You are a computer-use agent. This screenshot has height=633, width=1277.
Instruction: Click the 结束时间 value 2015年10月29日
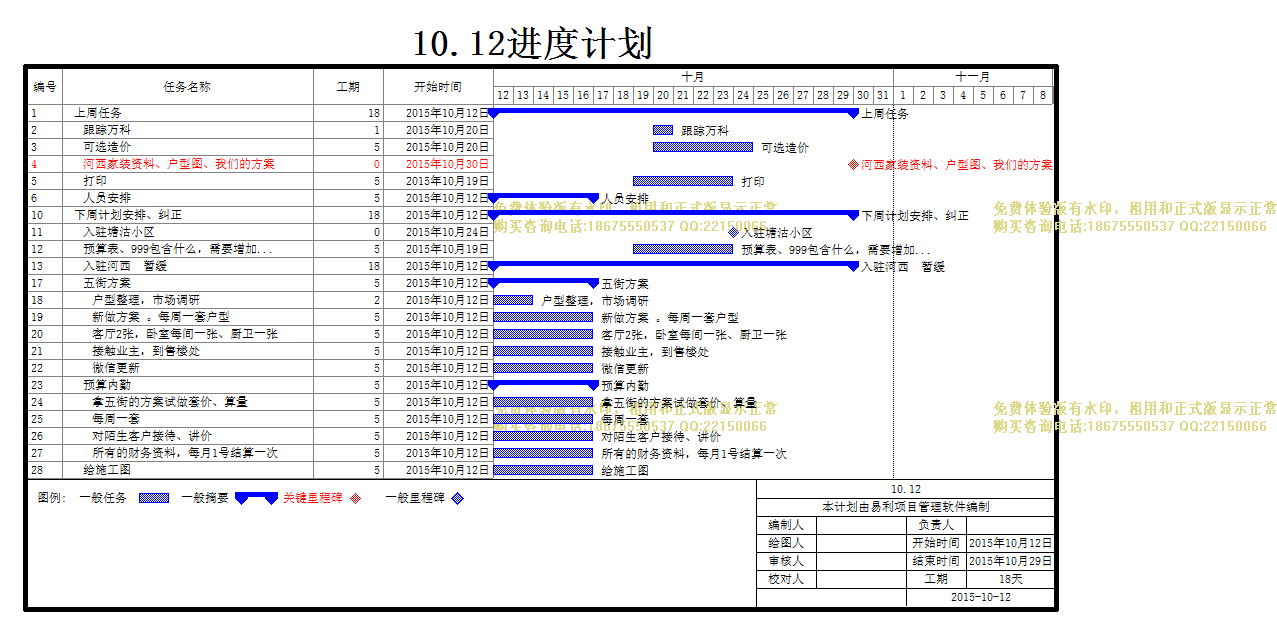(x=1010, y=561)
